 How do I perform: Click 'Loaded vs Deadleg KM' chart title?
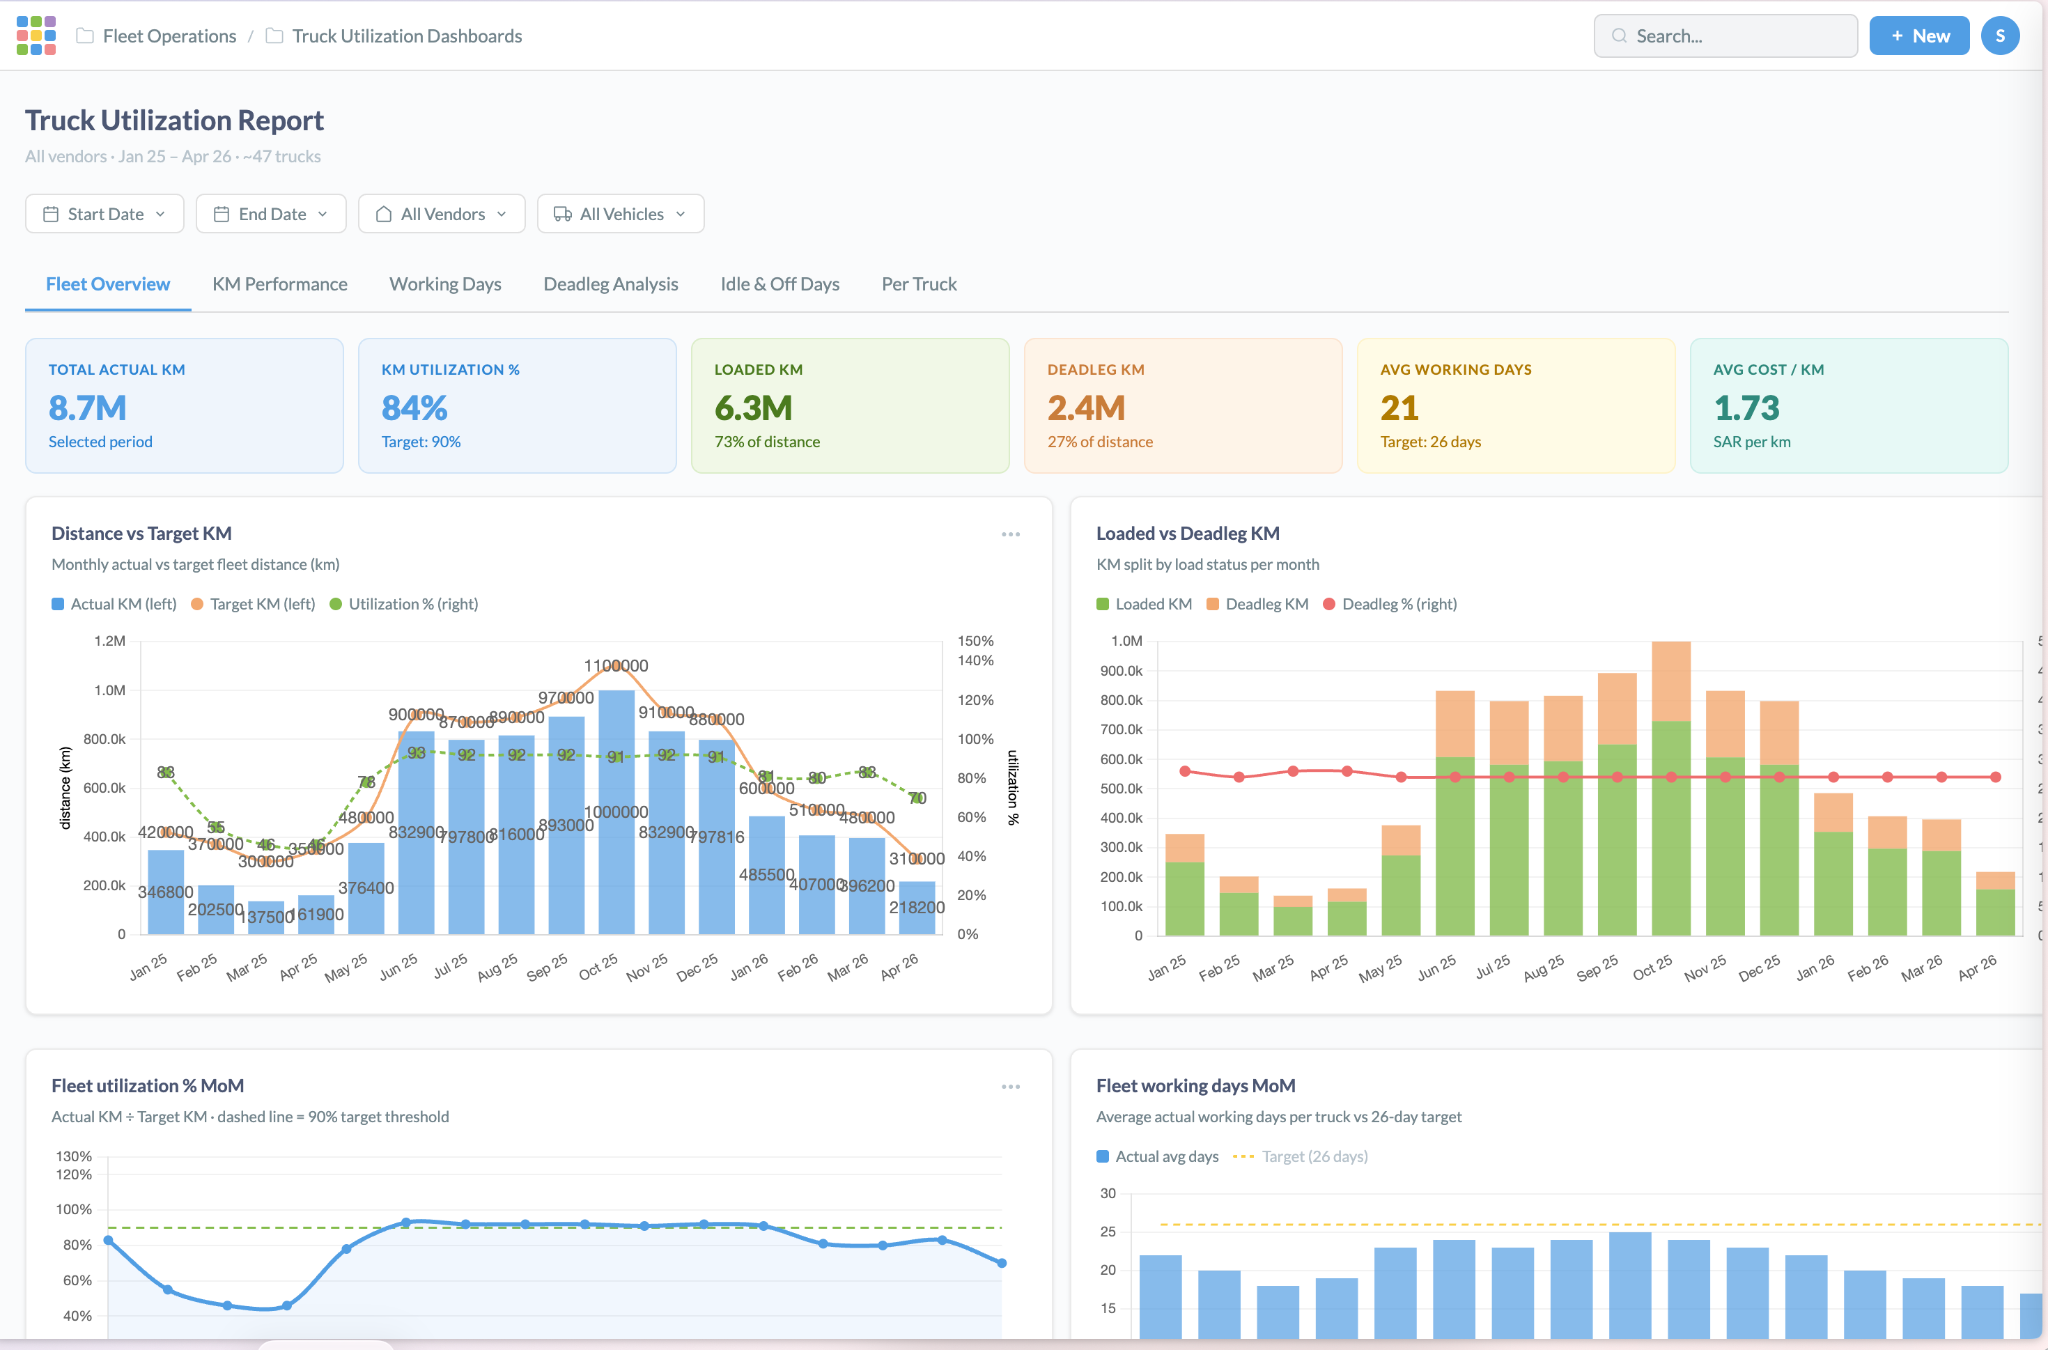tap(1187, 534)
